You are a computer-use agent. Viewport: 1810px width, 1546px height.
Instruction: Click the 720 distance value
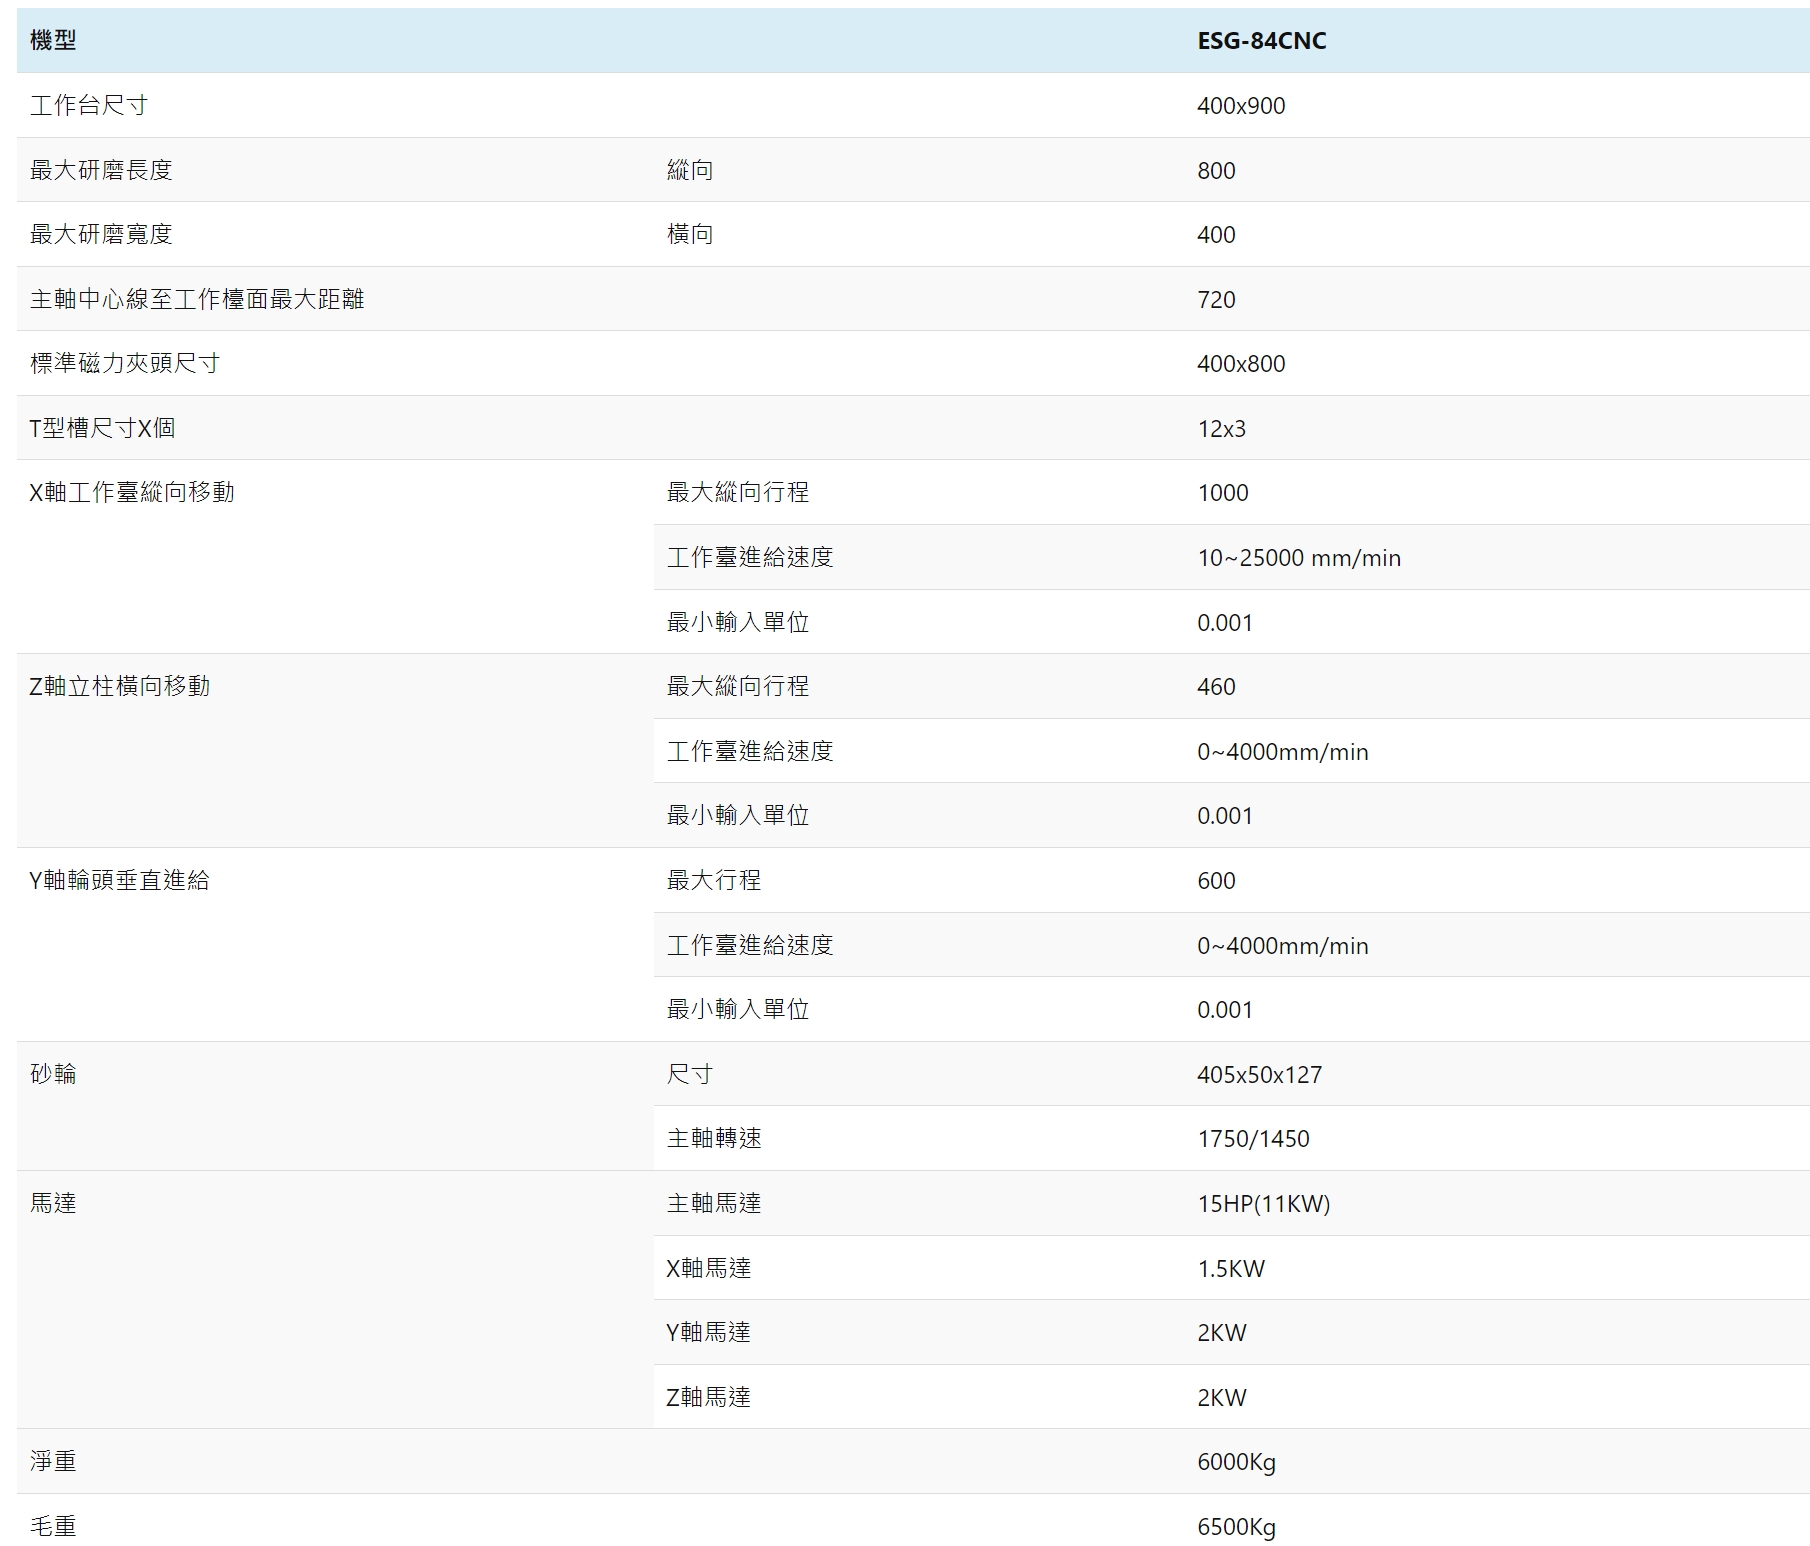[1216, 300]
